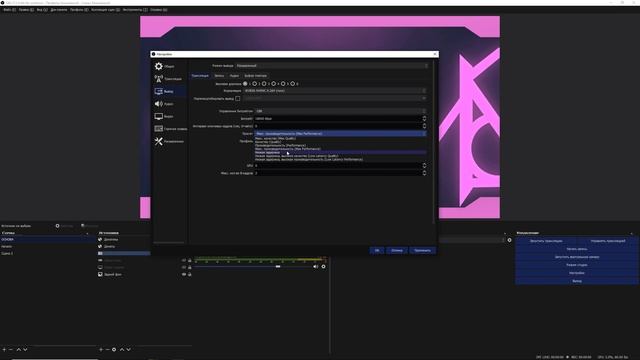Click the Max B-frames stepper arrows
The height and width of the screenshot is (360, 640).
(424, 173)
